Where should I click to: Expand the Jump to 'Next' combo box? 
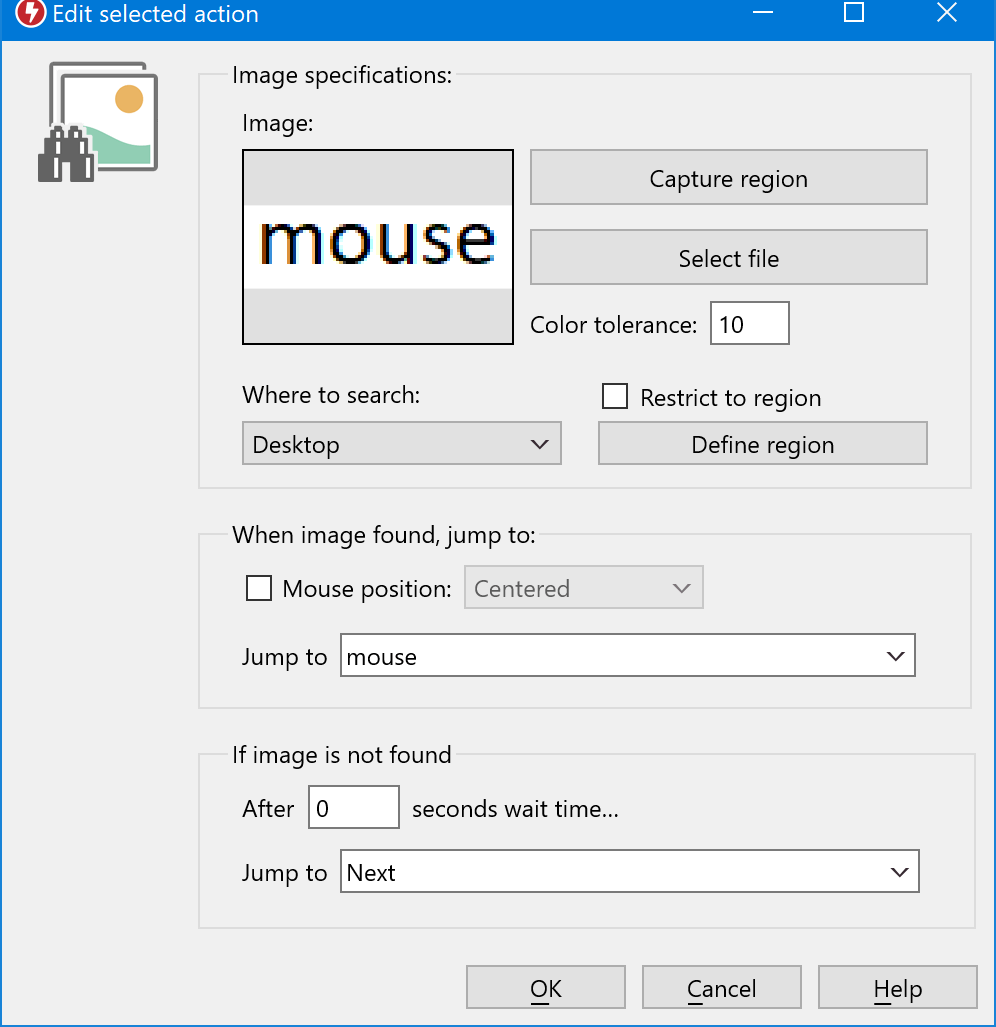[x=630, y=872]
